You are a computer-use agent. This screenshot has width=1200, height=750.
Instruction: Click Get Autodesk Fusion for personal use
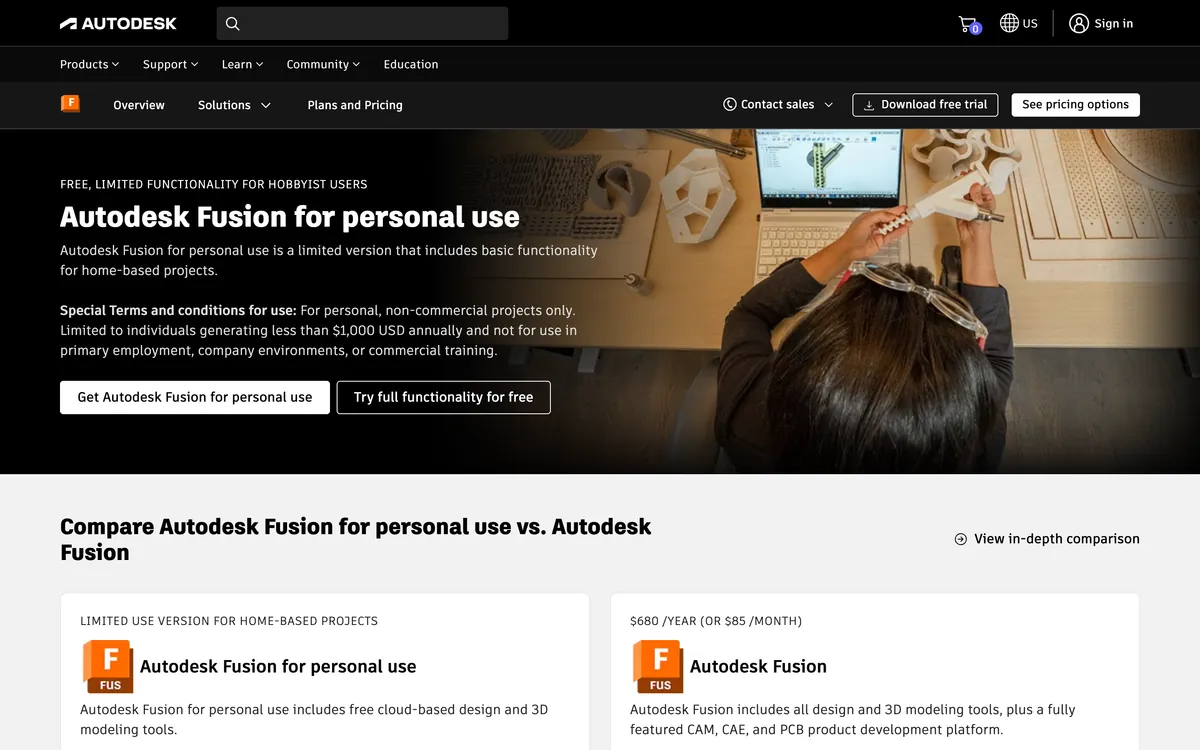tap(195, 397)
